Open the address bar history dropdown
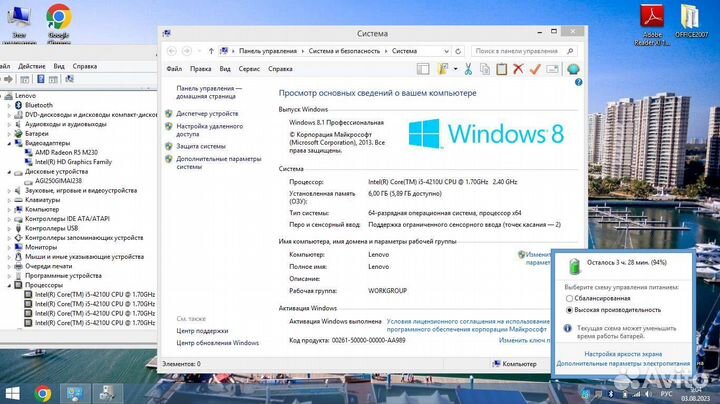This screenshot has width=720, height=404. tap(446, 51)
